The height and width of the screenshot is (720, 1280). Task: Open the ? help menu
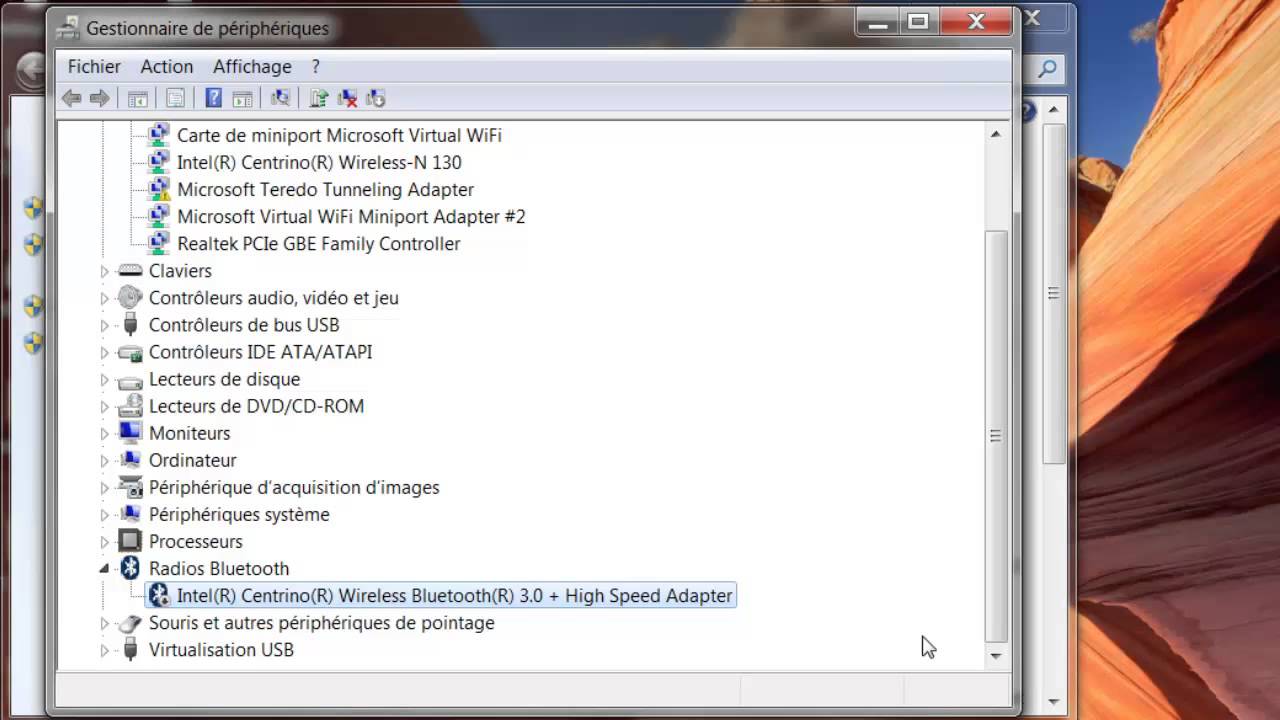(x=315, y=66)
